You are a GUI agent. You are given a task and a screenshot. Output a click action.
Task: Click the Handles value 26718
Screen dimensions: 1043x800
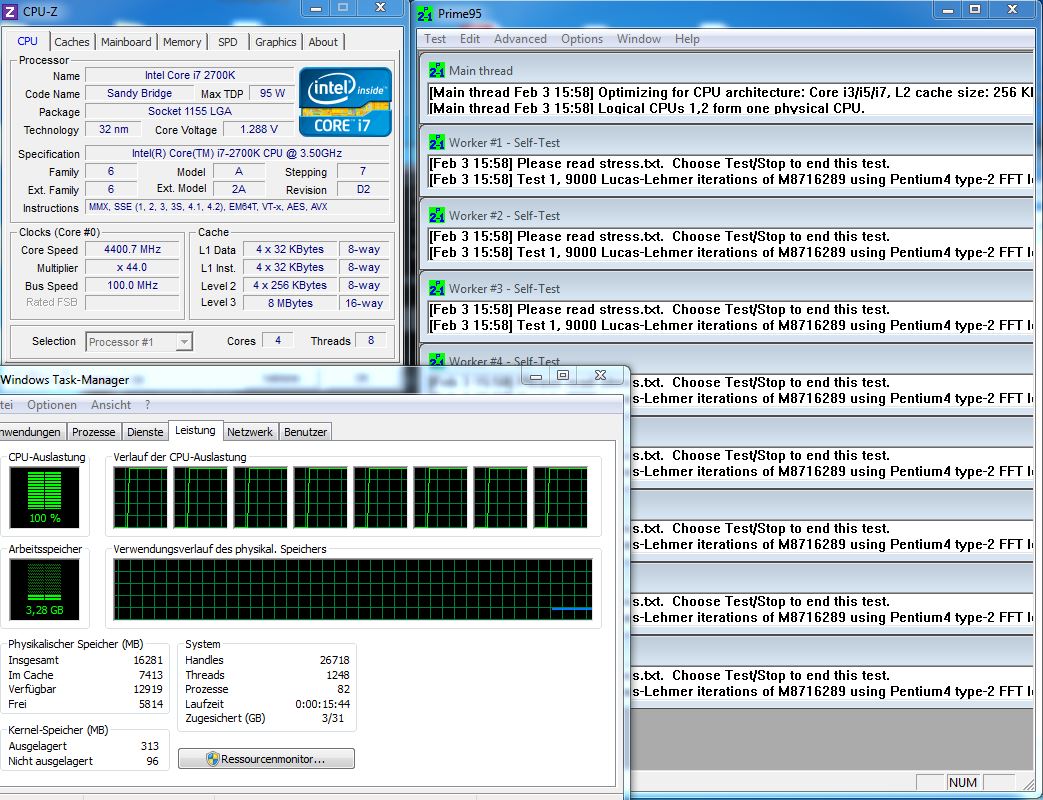click(335, 660)
